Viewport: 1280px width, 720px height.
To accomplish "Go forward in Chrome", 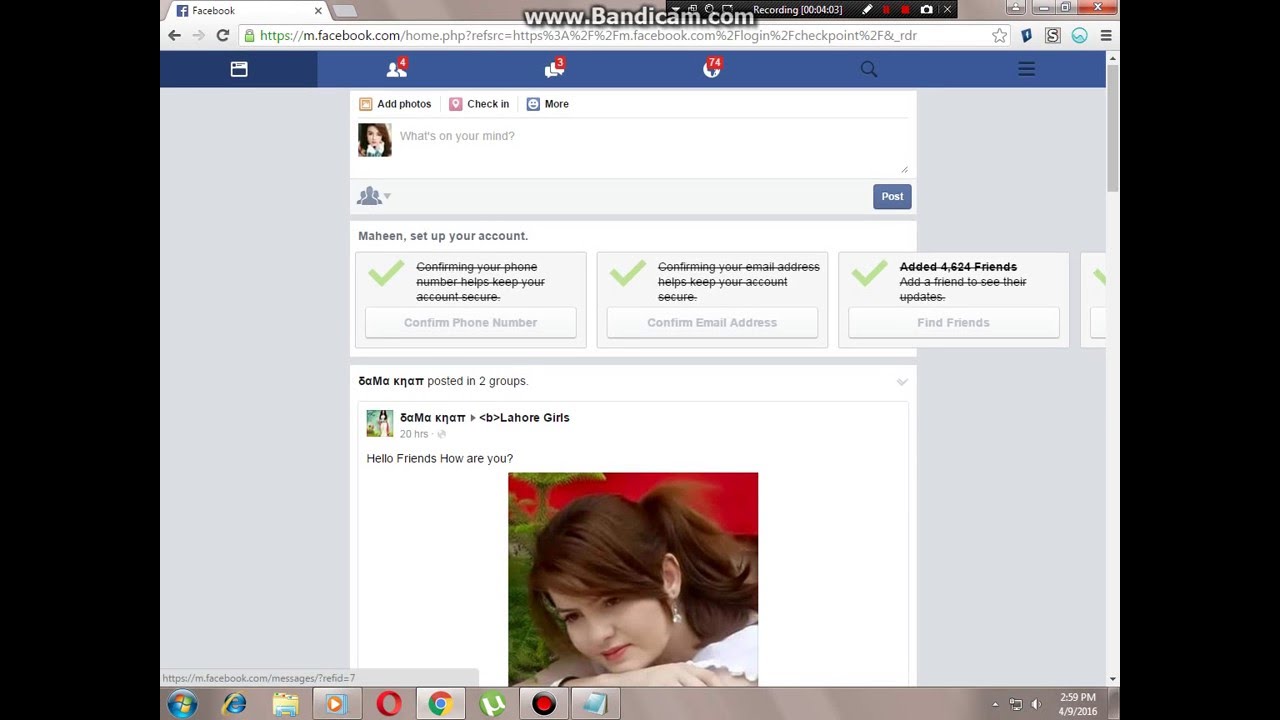I will [x=199, y=35].
